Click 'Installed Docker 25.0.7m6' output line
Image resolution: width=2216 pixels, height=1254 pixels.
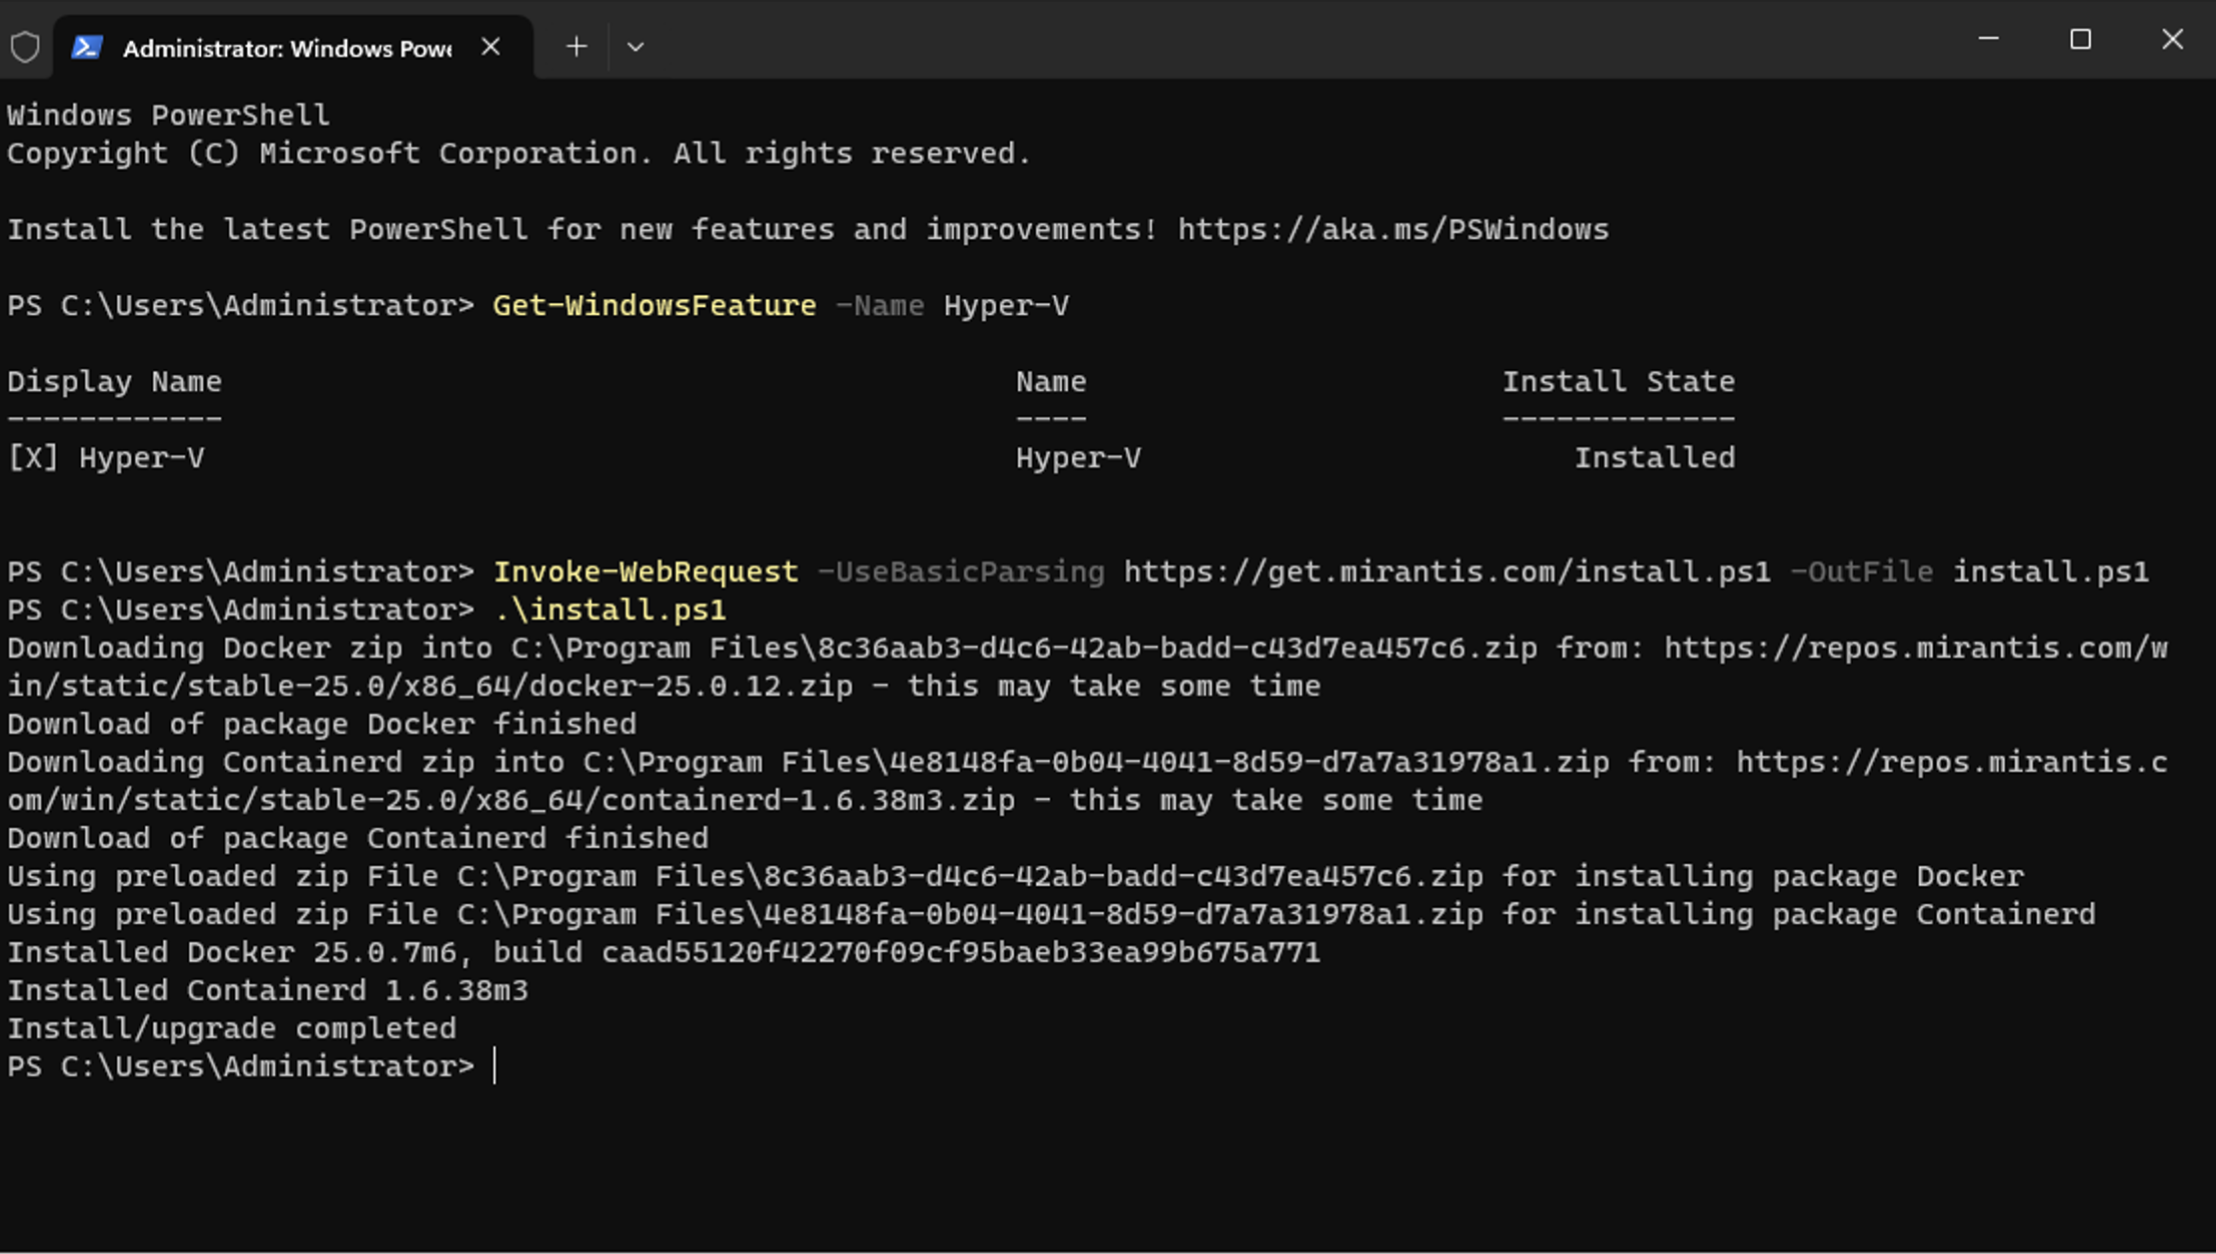664,951
